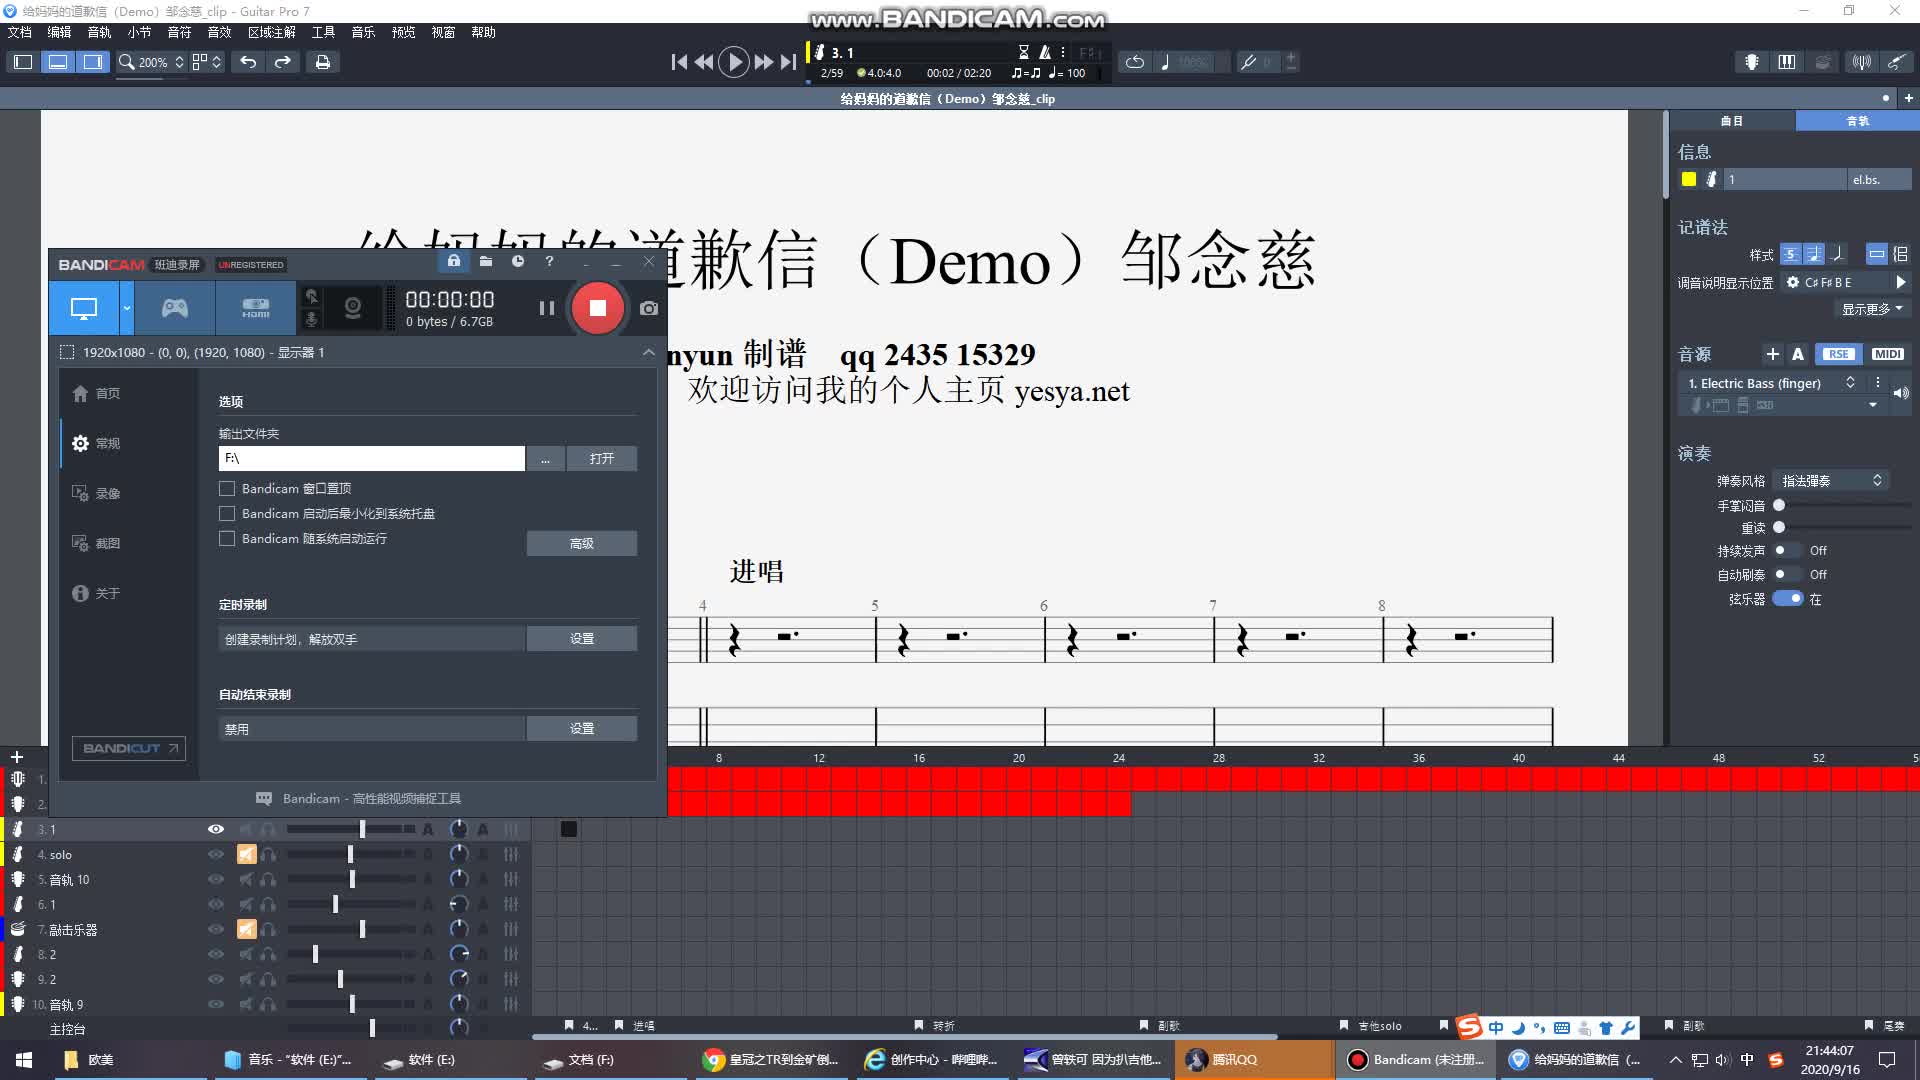Select Bandicam 关于 sidebar tab

97,594
